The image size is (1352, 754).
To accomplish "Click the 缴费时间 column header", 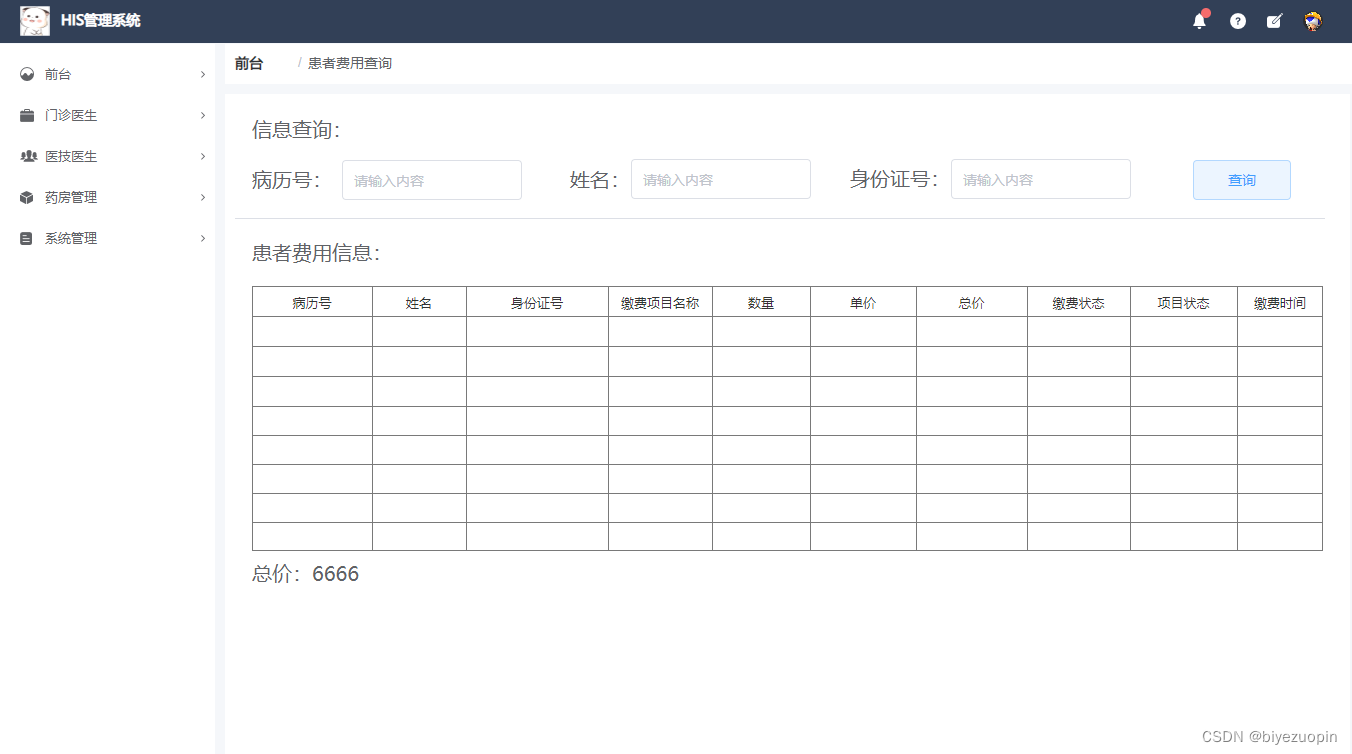I will (1280, 303).
